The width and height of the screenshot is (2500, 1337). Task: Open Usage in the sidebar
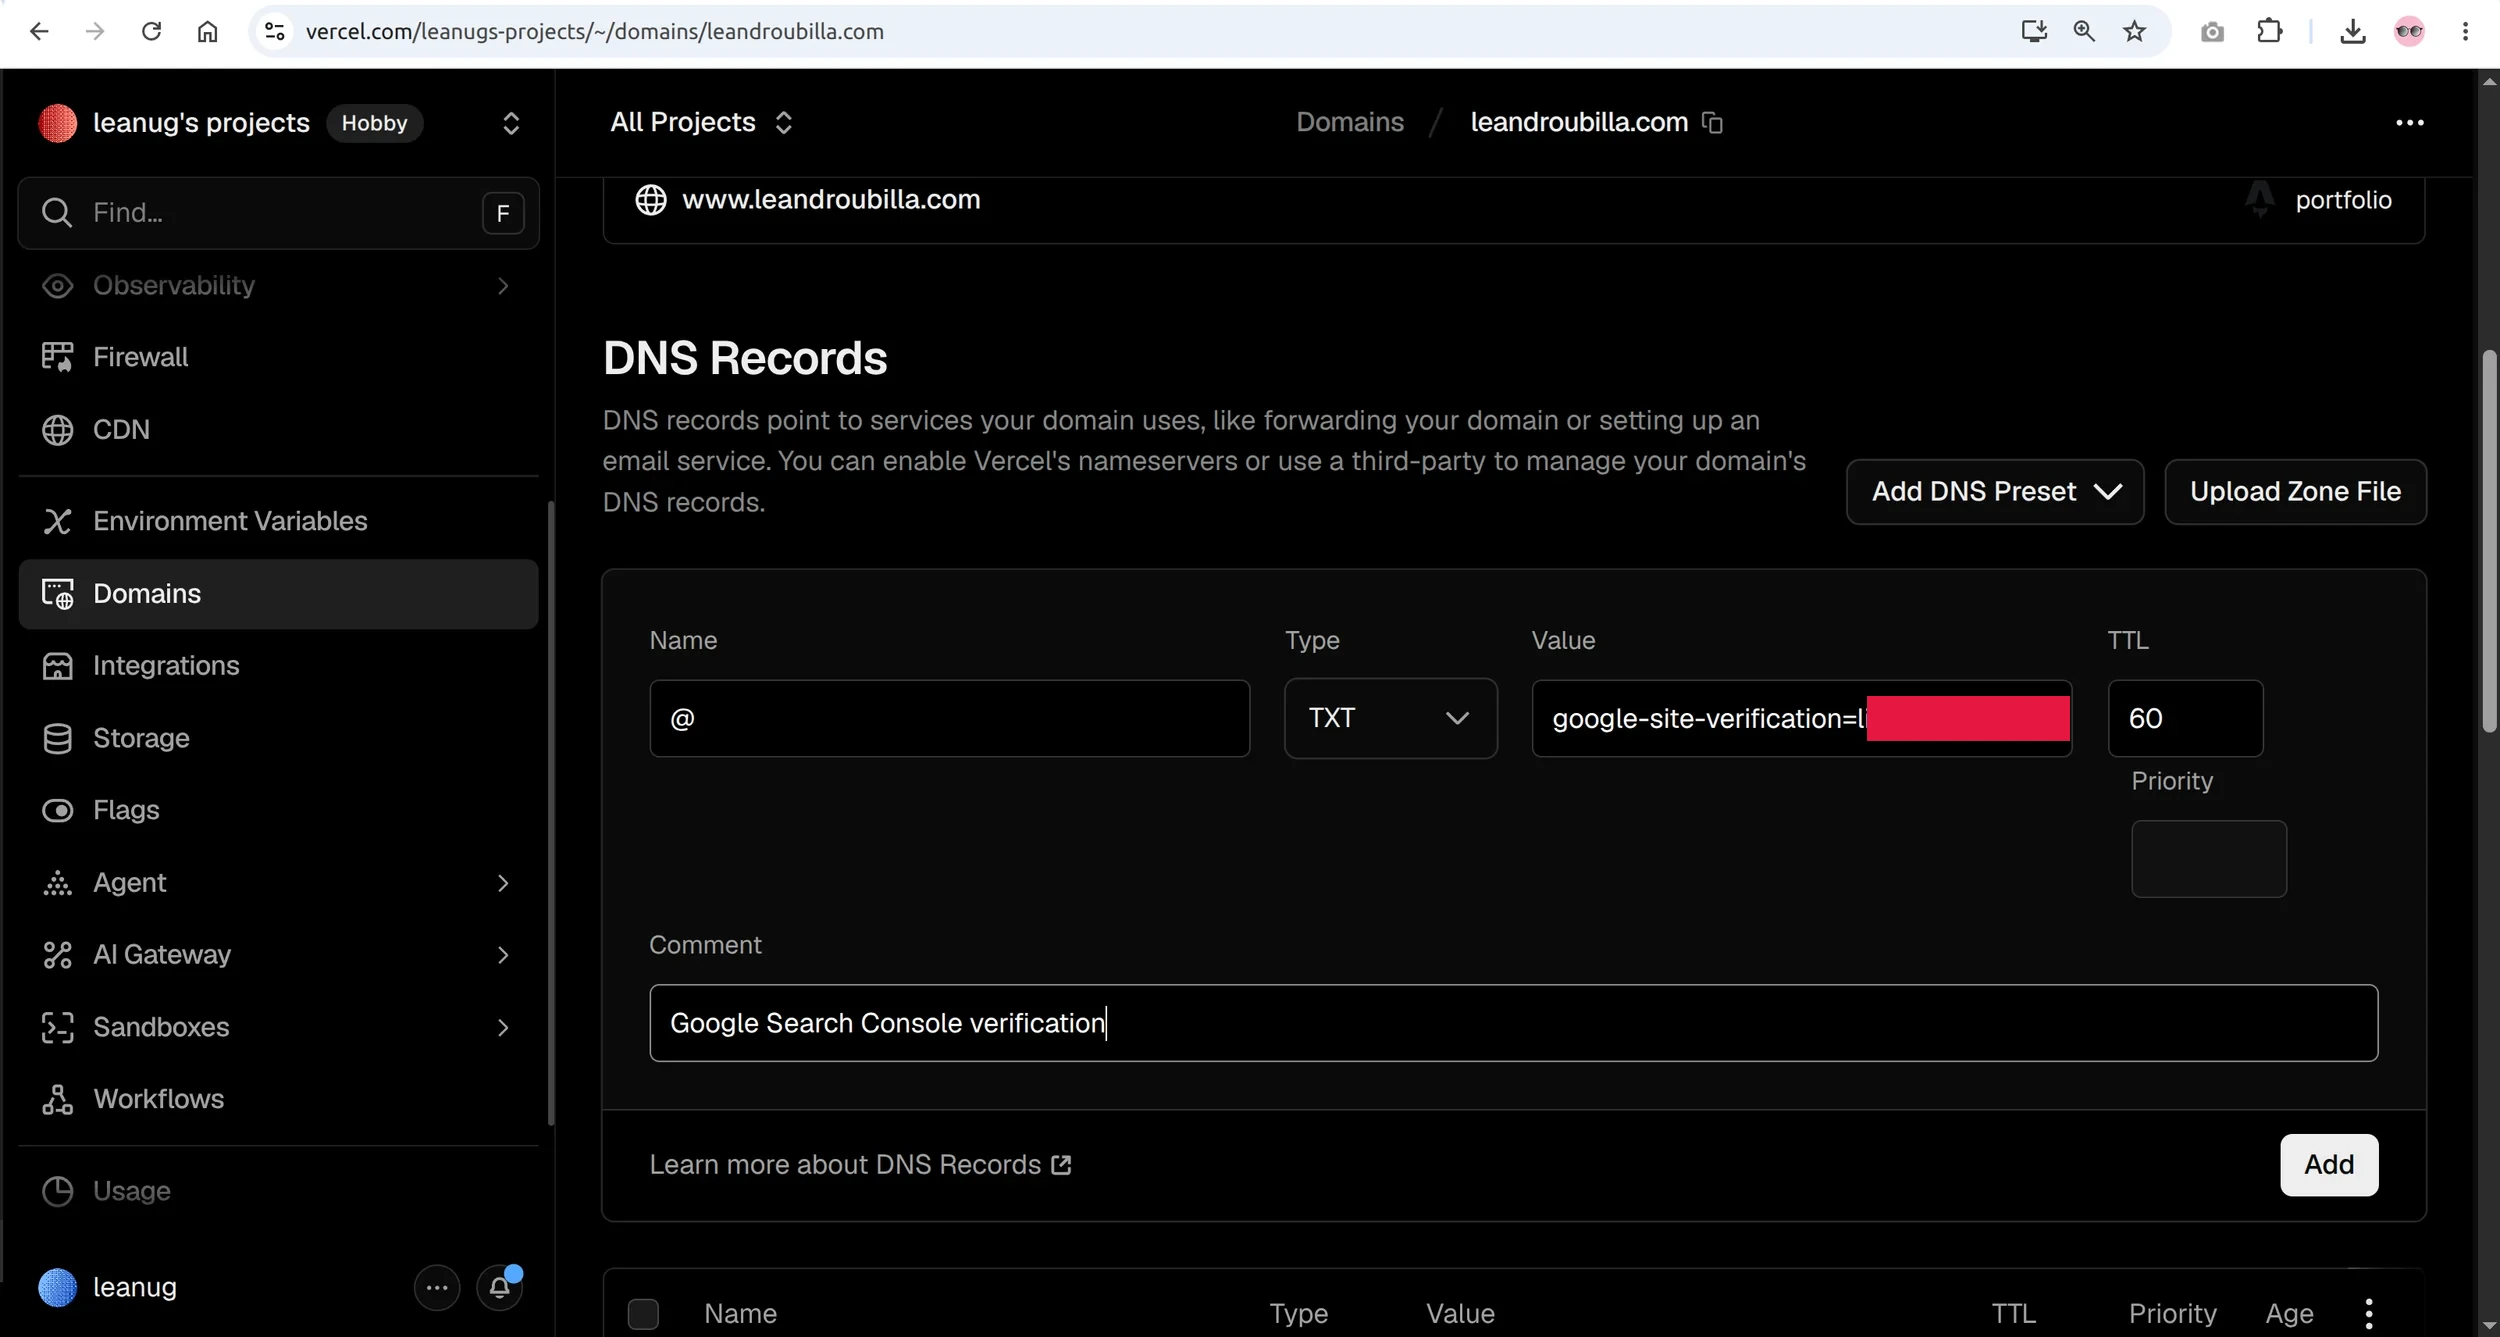(278, 1191)
